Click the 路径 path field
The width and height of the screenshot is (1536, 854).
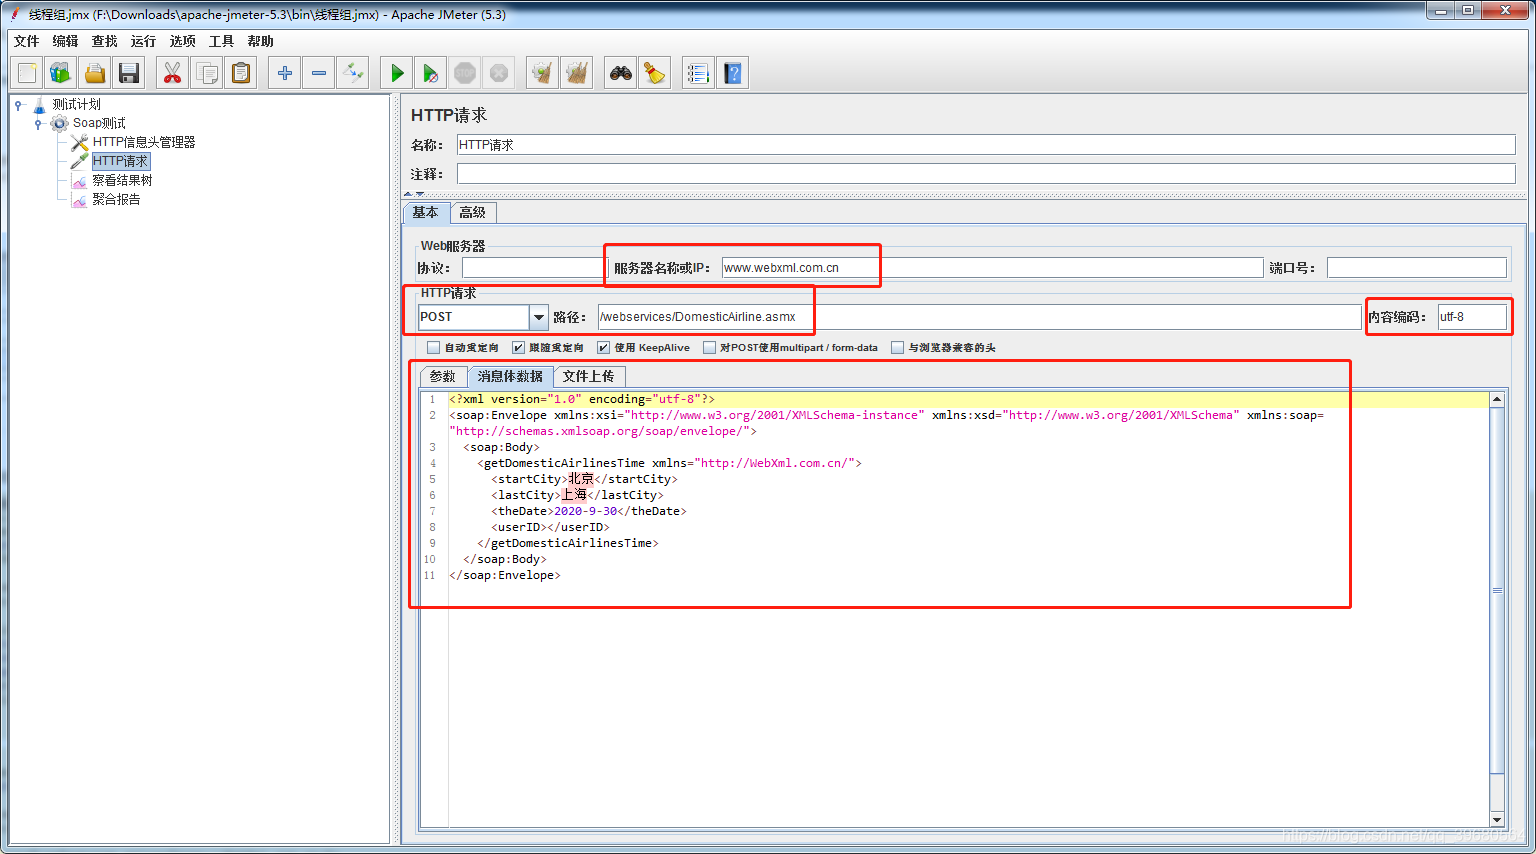tap(979, 317)
